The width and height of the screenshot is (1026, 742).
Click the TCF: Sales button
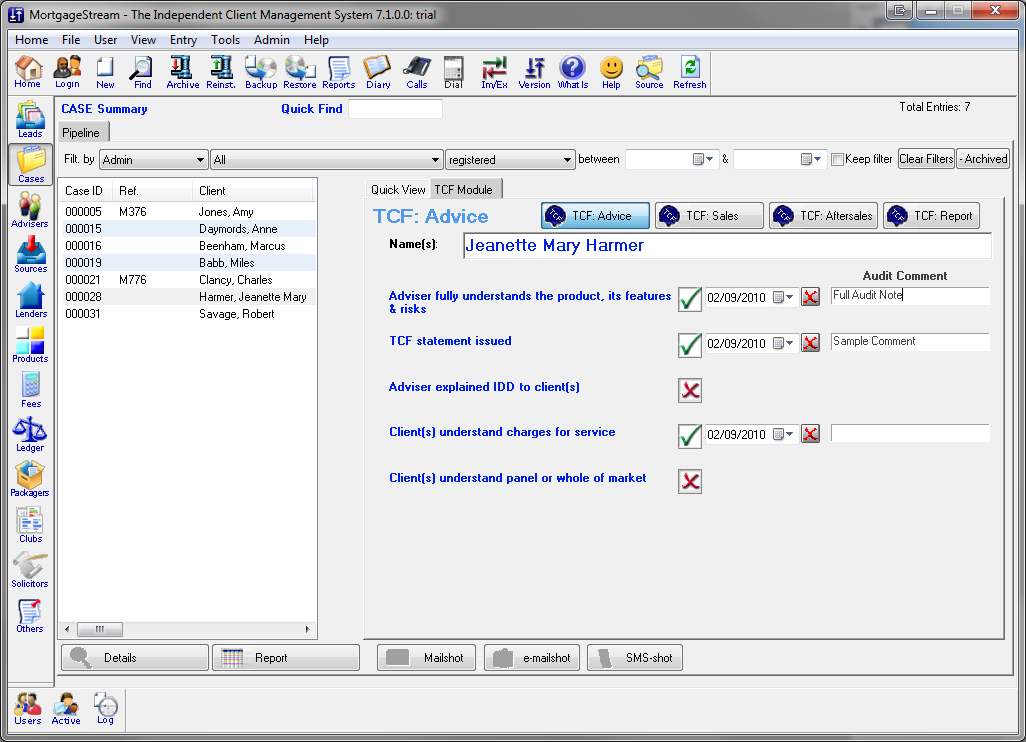tap(709, 216)
